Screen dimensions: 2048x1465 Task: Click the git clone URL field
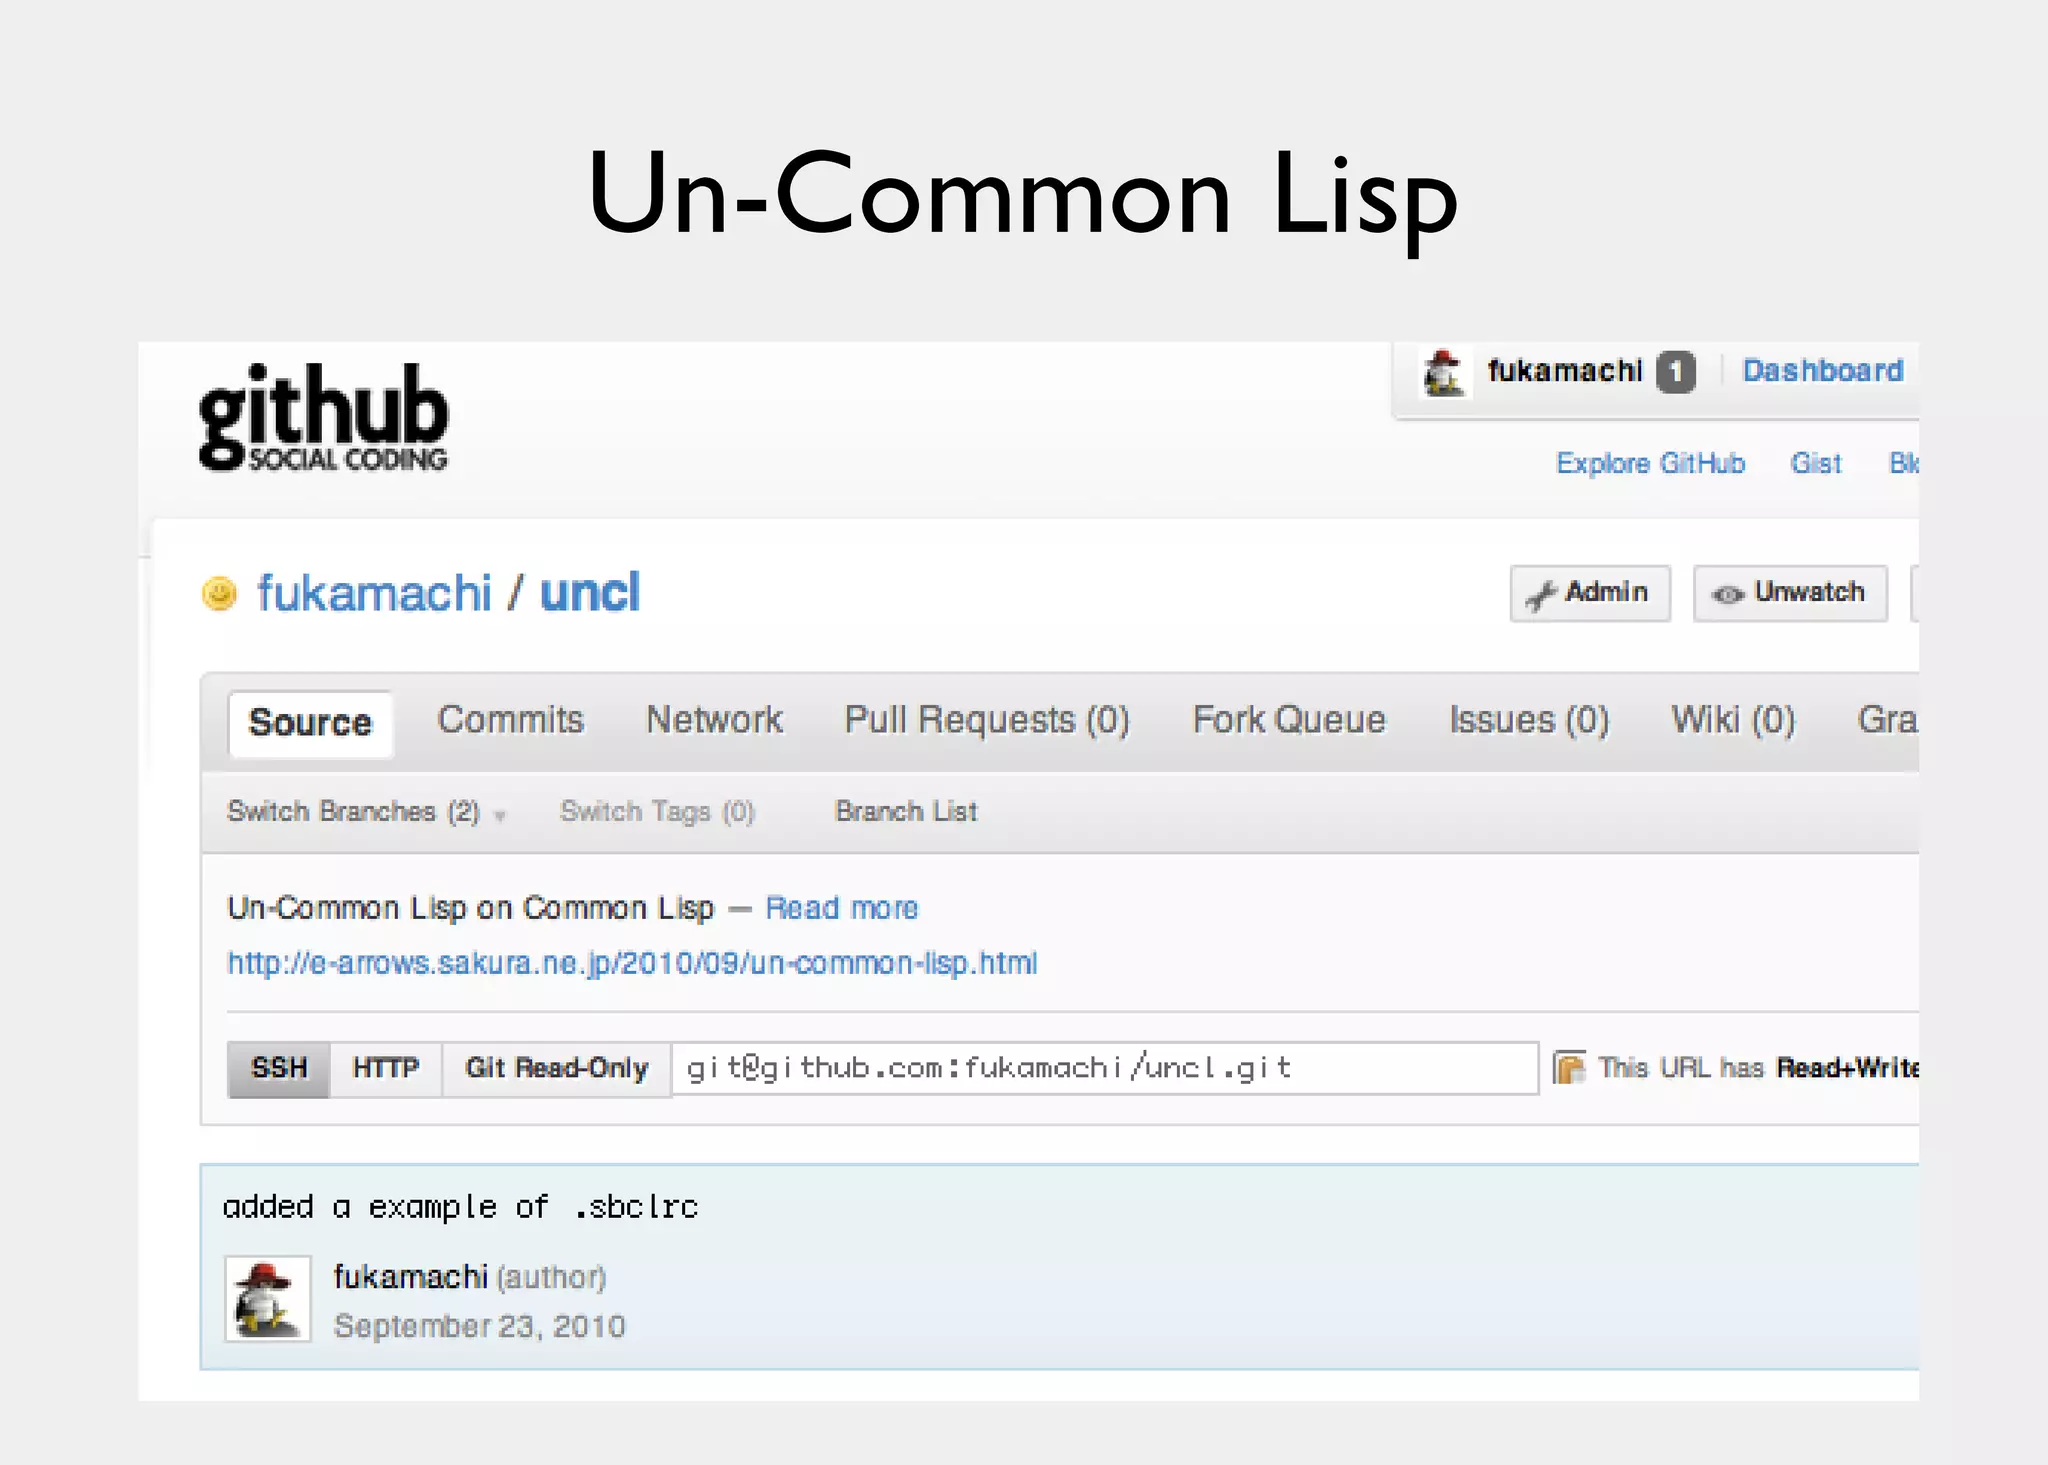tap(1103, 1068)
